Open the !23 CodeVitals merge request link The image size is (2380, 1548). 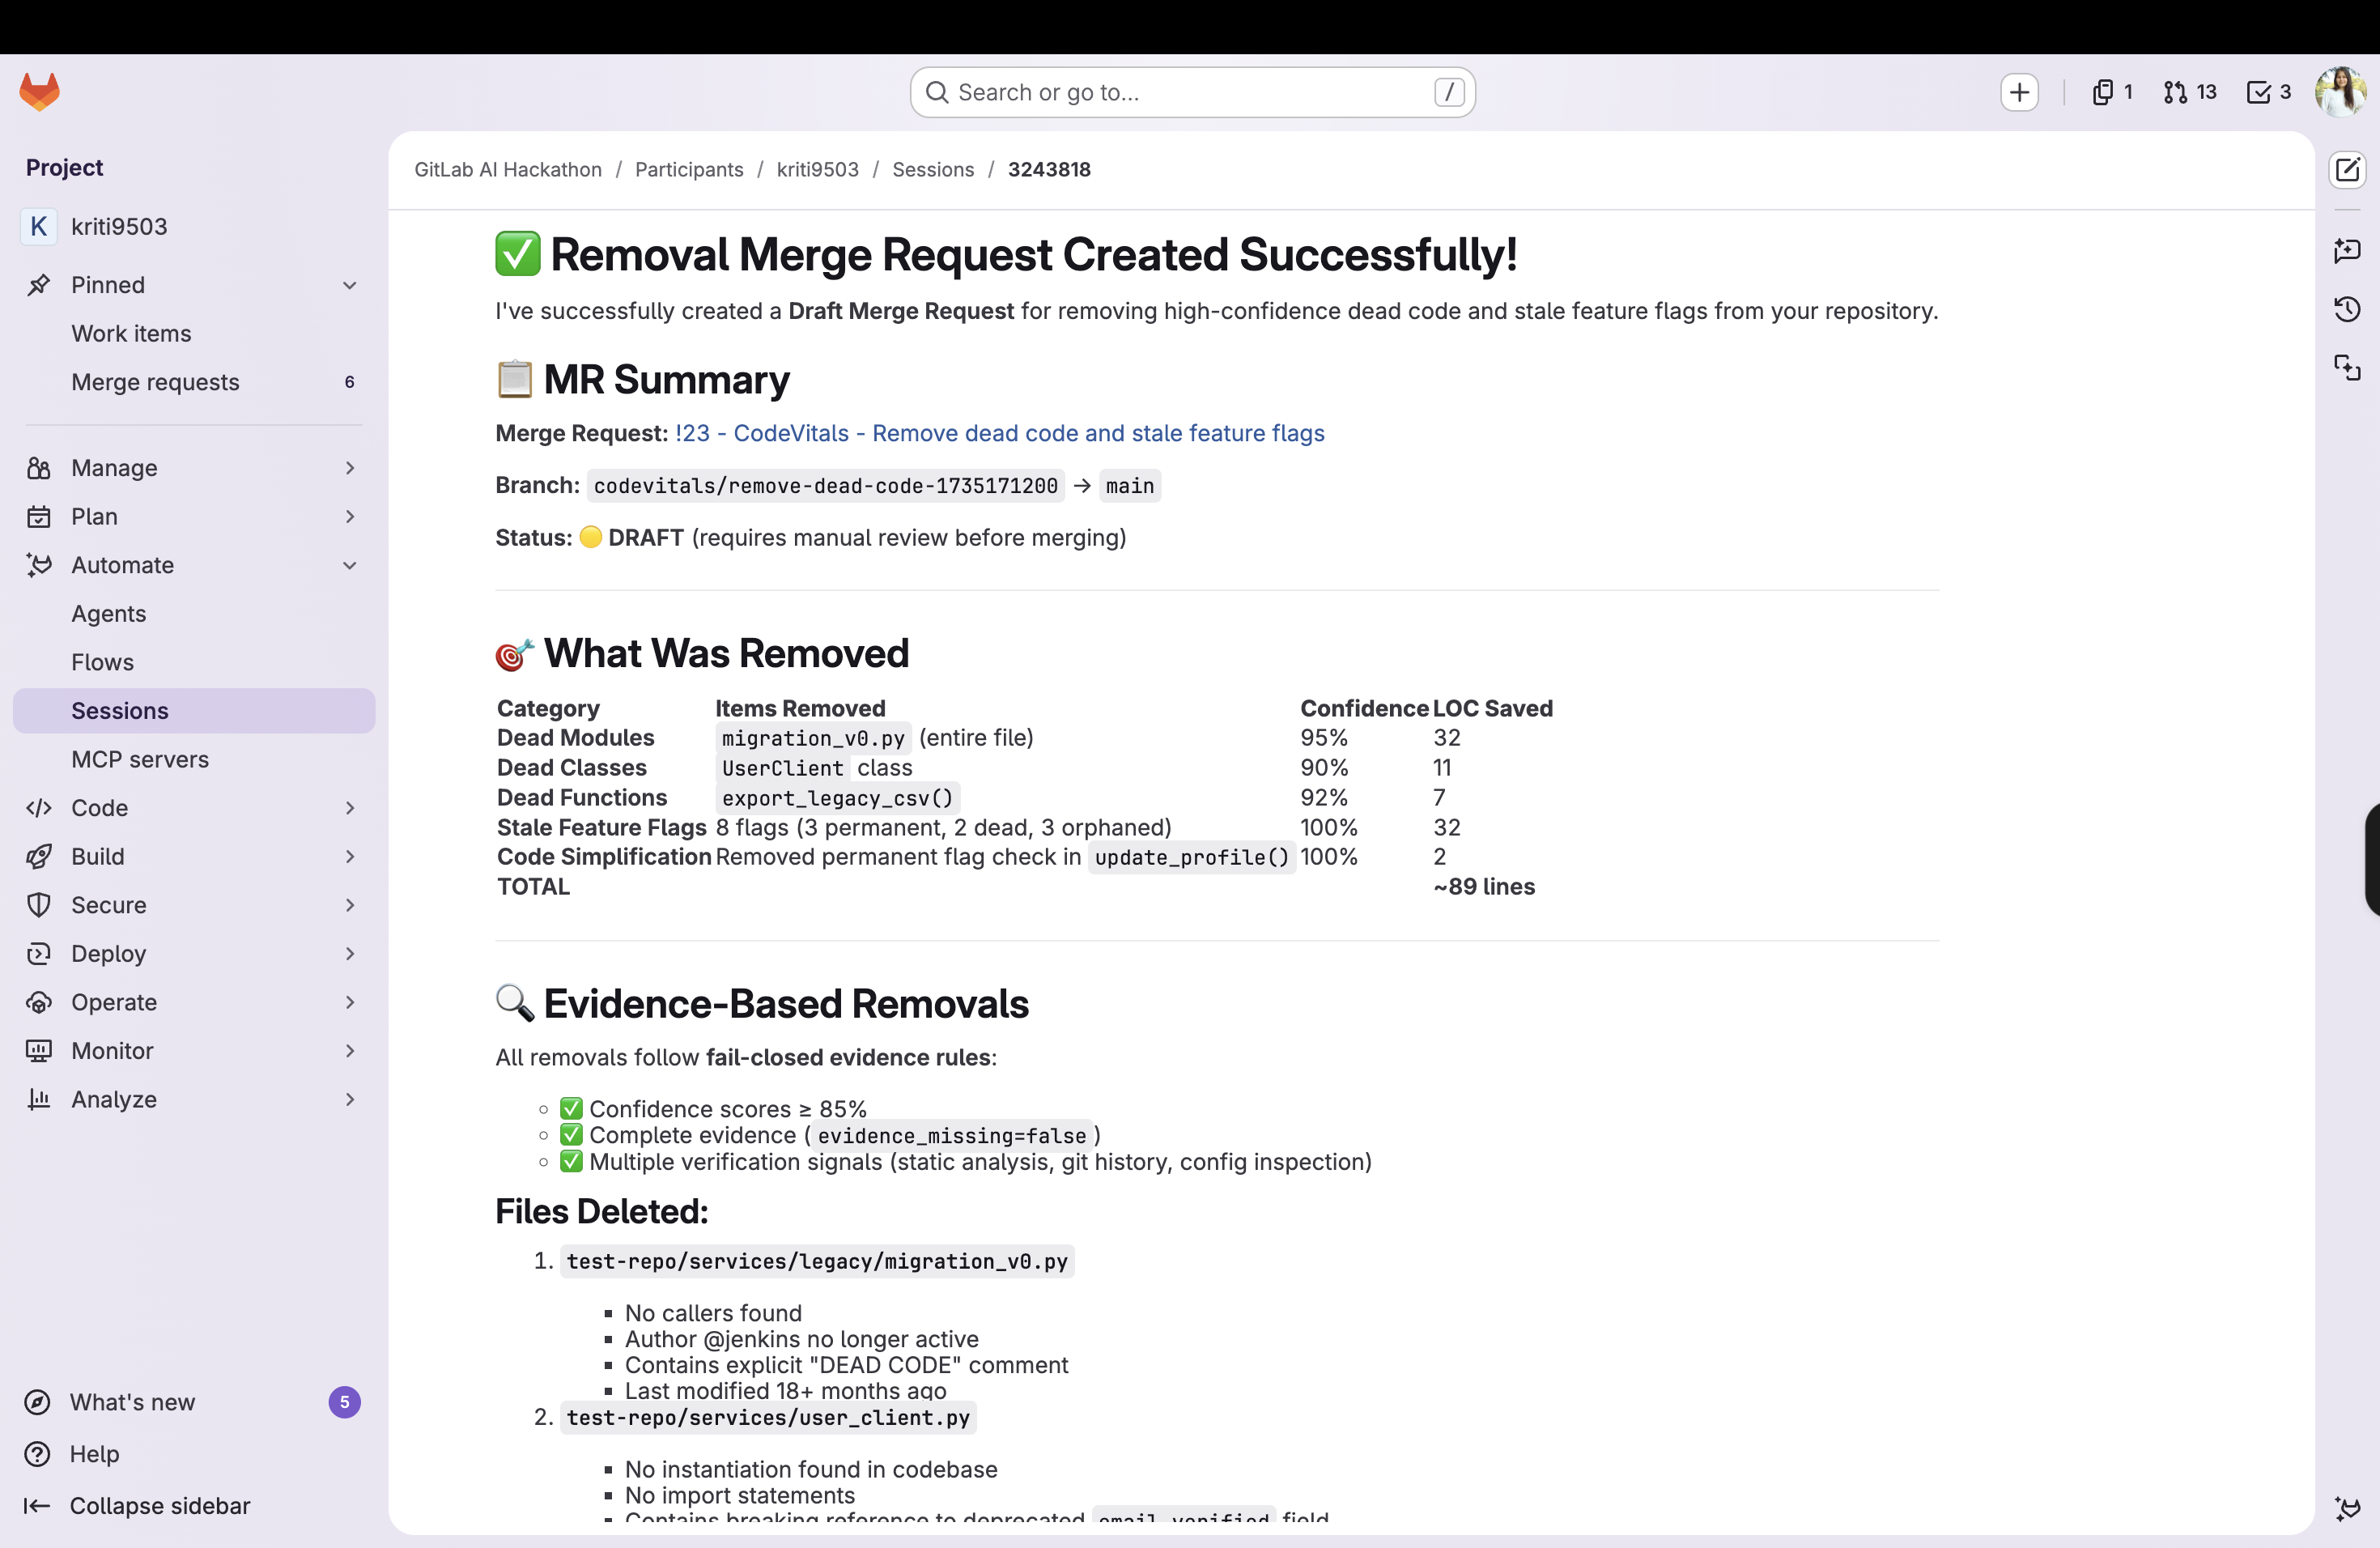click(x=999, y=433)
